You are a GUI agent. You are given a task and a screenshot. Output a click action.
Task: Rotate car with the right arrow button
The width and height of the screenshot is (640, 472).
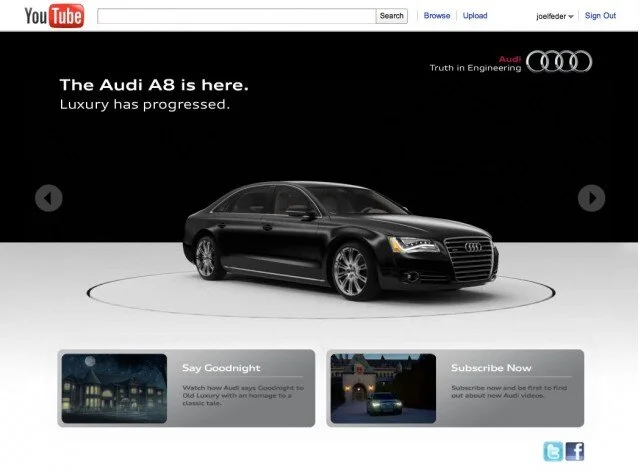point(591,198)
